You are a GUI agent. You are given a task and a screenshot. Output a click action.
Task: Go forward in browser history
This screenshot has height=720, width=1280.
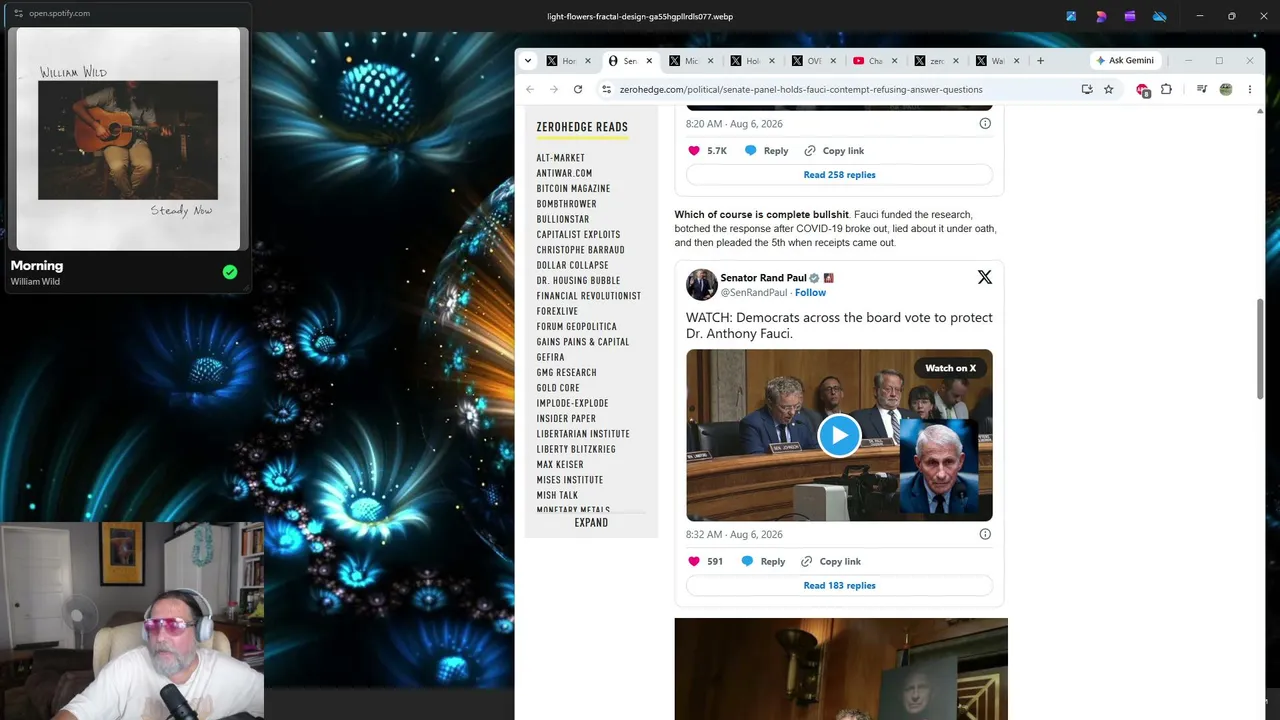tap(554, 89)
